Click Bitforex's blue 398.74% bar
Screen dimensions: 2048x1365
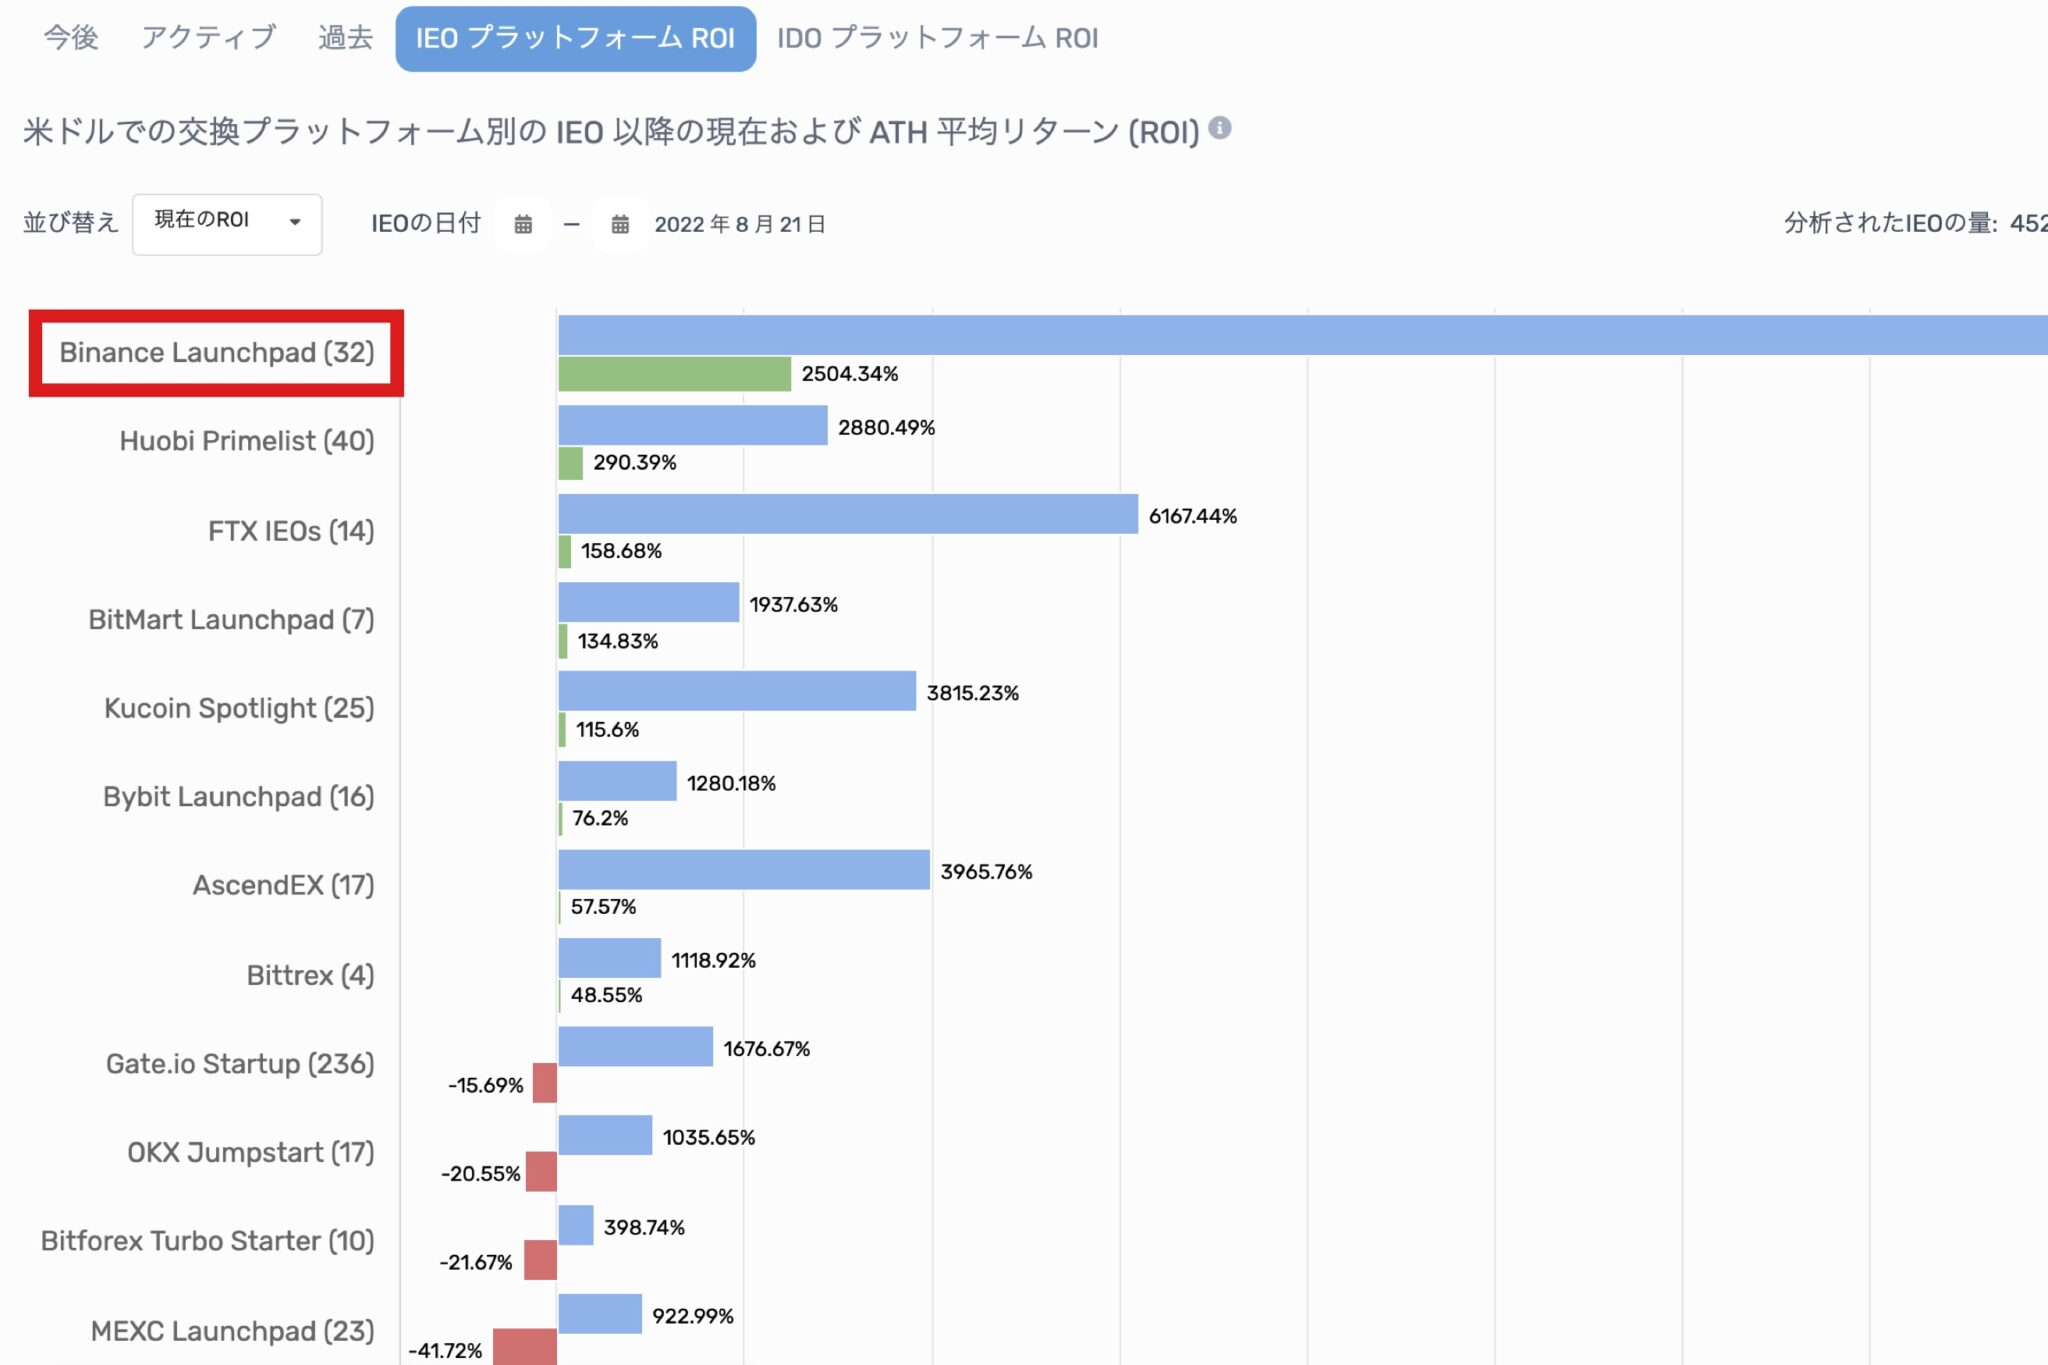[576, 1225]
